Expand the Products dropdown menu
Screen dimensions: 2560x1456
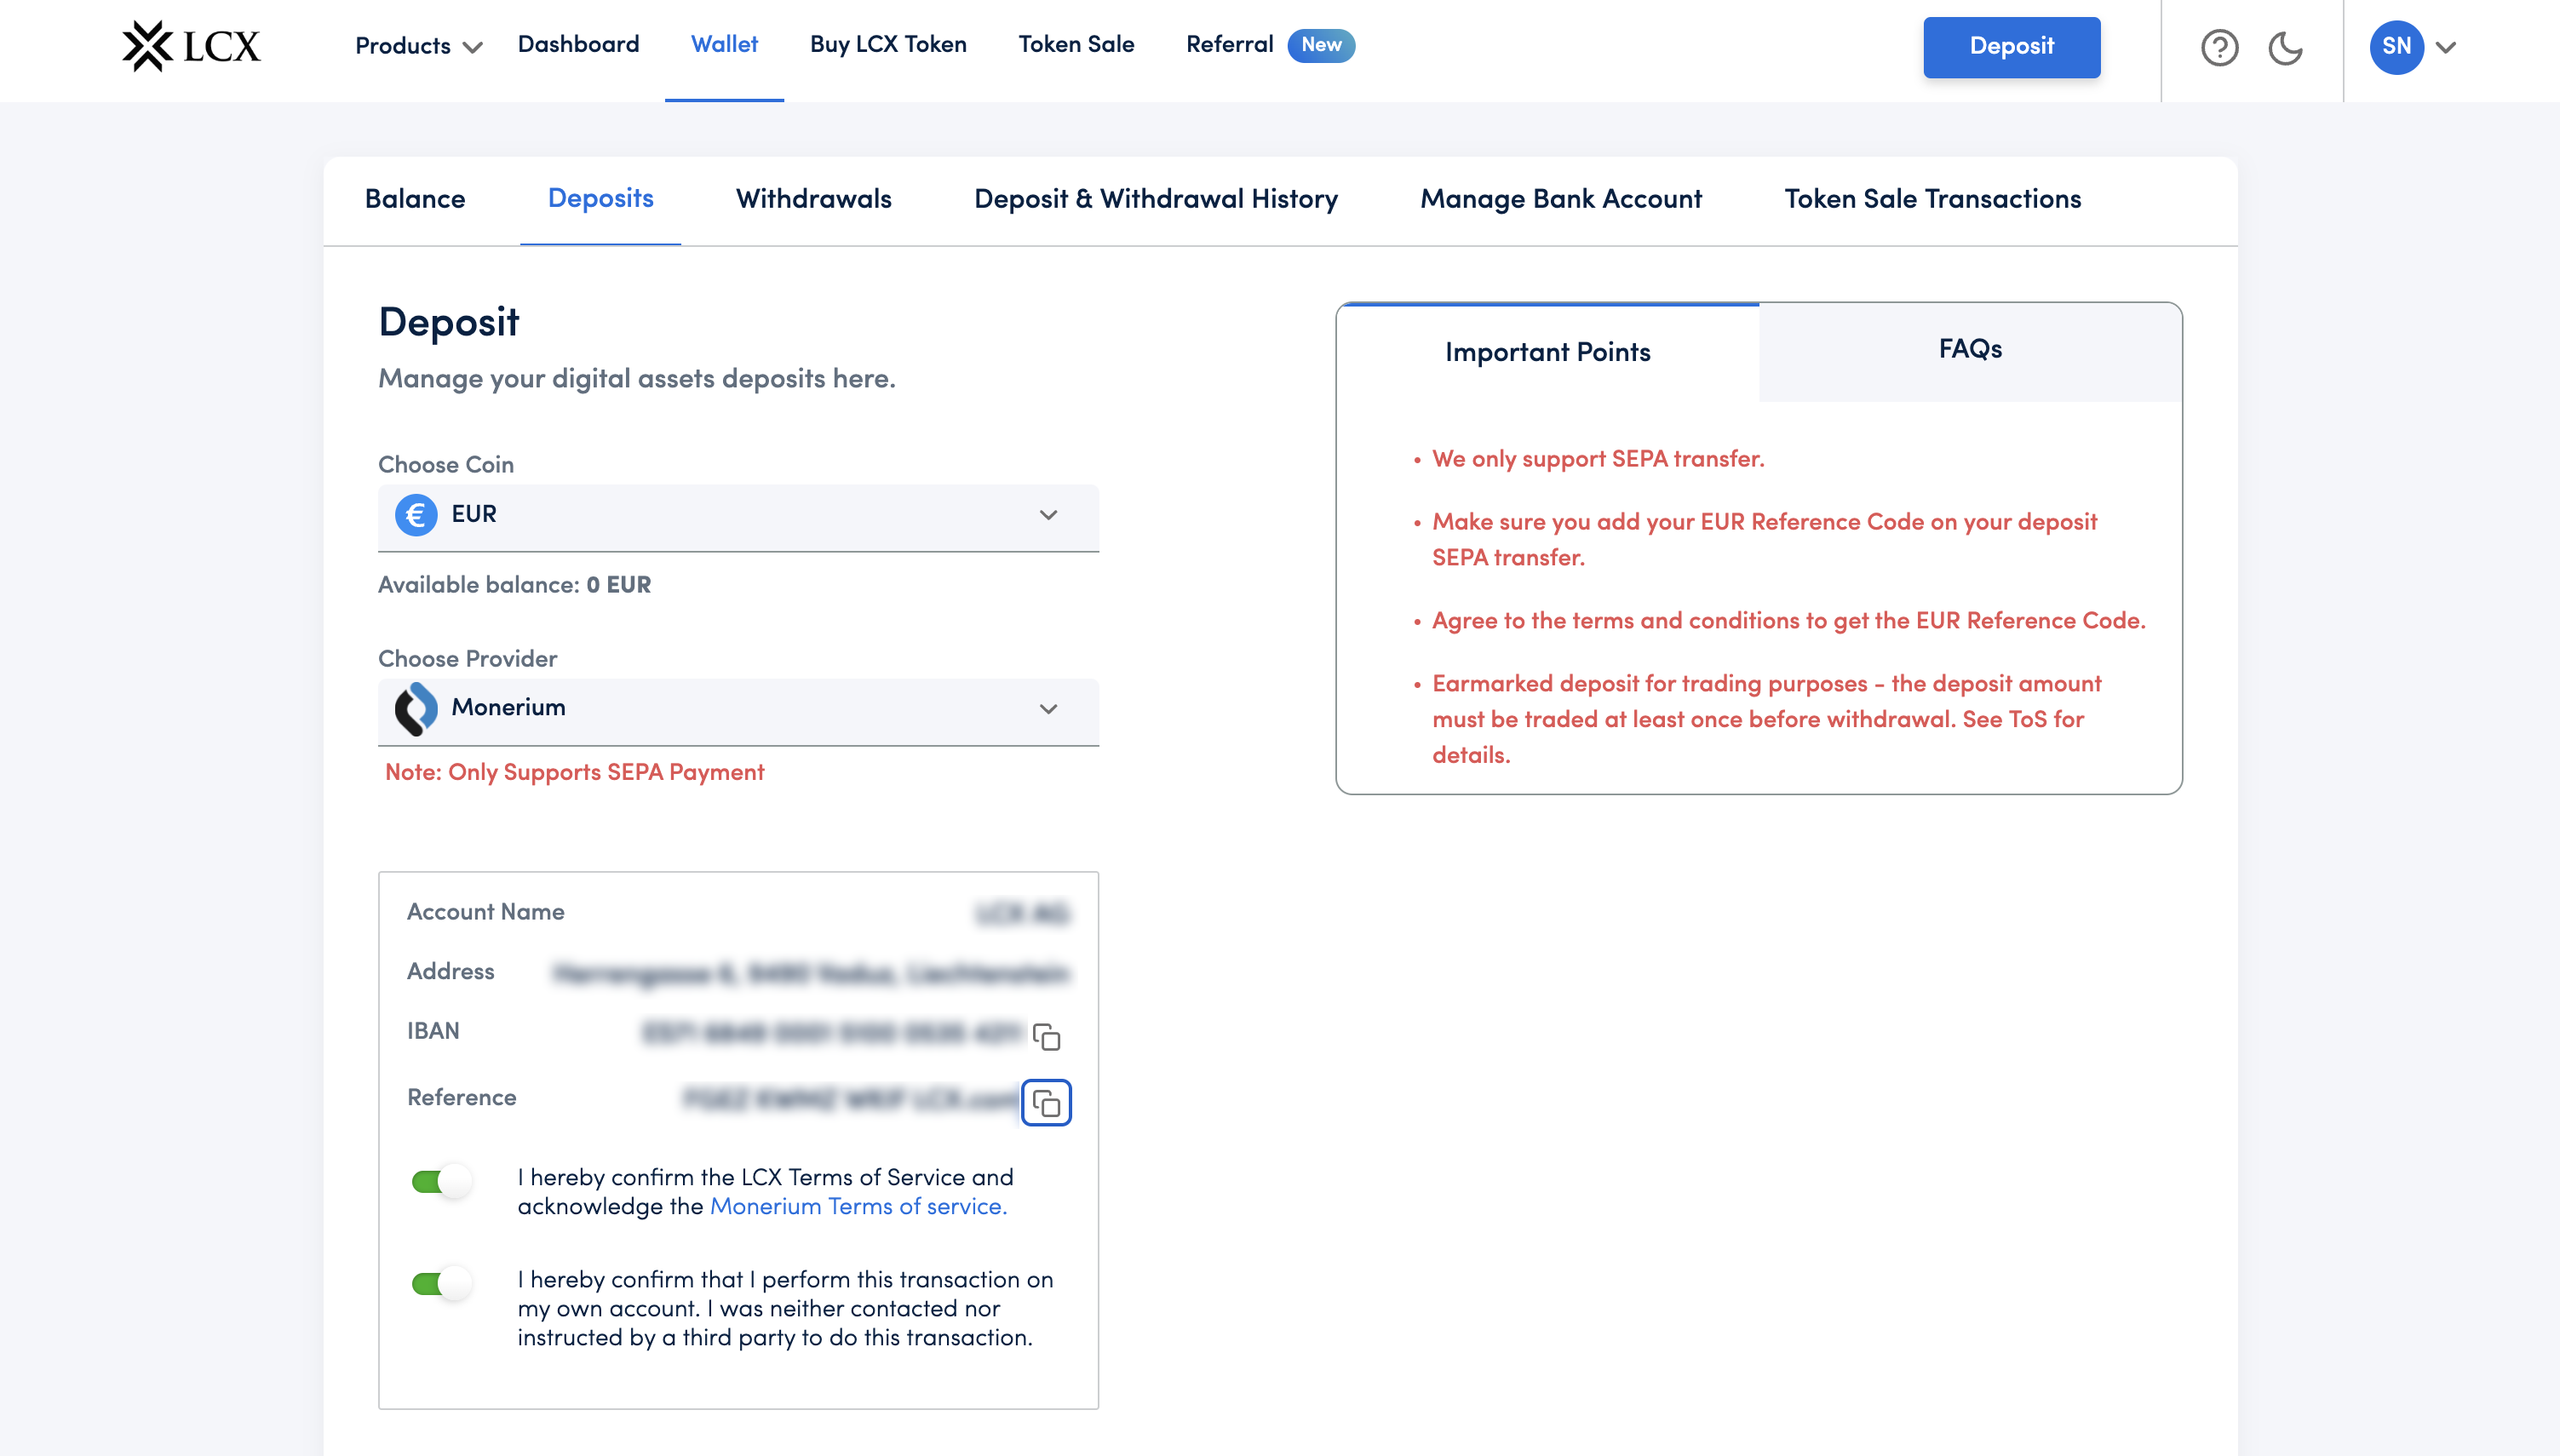click(419, 46)
